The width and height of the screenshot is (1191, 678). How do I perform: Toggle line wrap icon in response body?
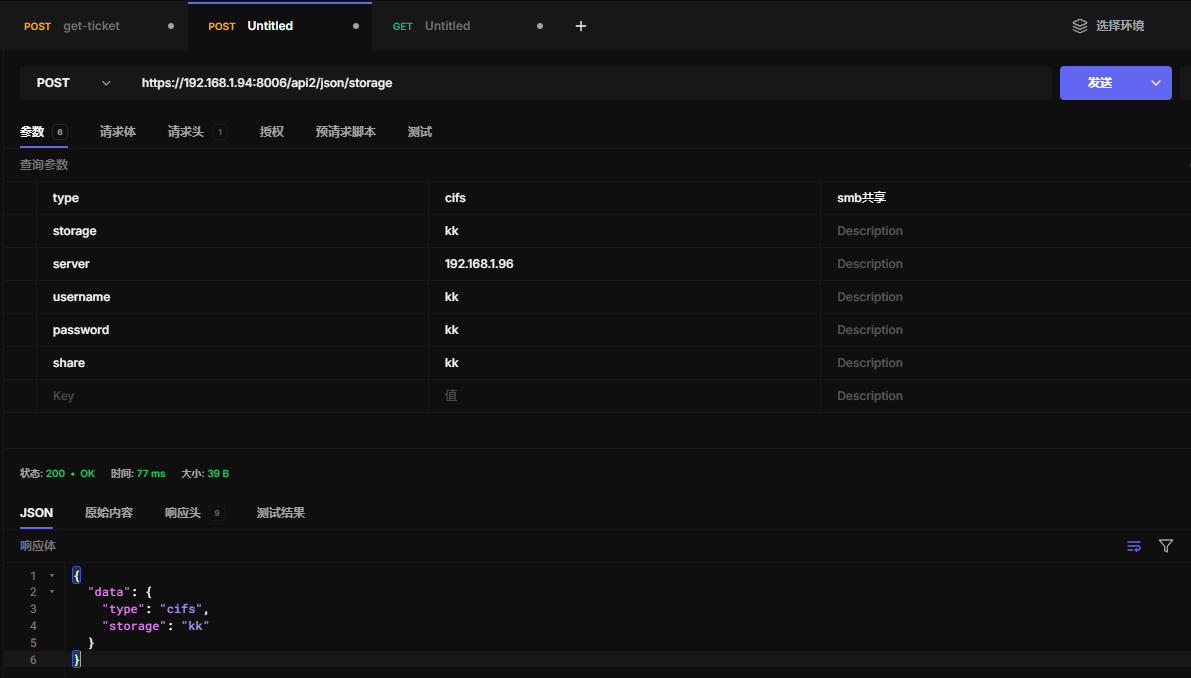(x=1134, y=546)
